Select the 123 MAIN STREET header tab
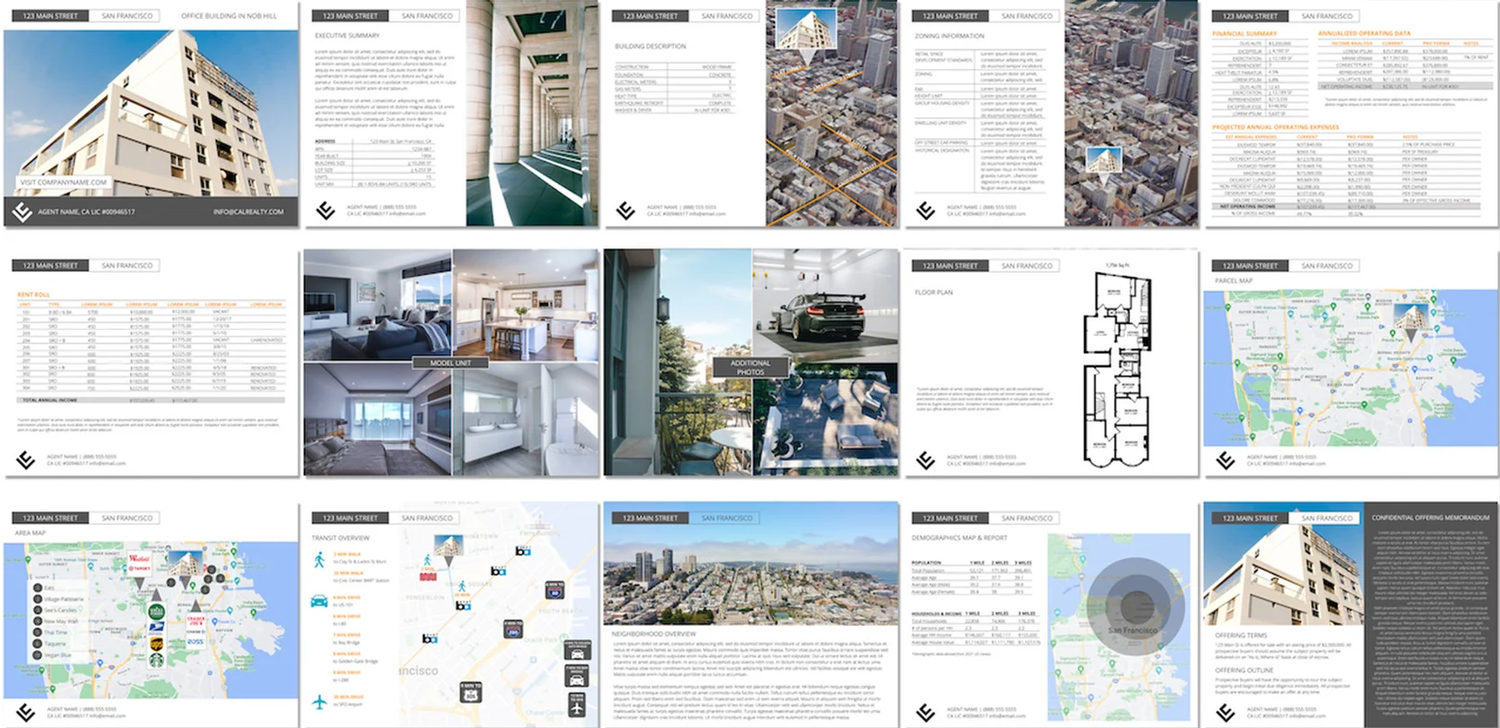Viewport: 1500px width, 728px height. (x=50, y=15)
